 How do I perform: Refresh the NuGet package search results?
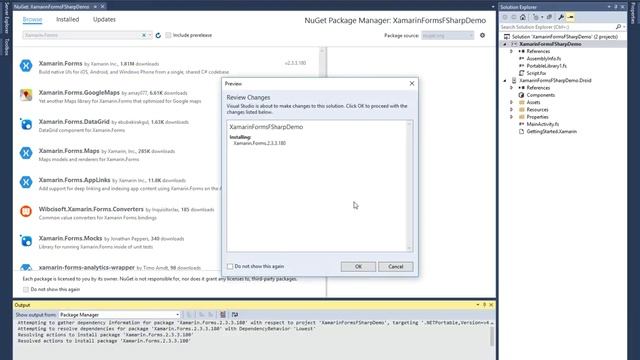pyautogui.click(x=158, y=36)
